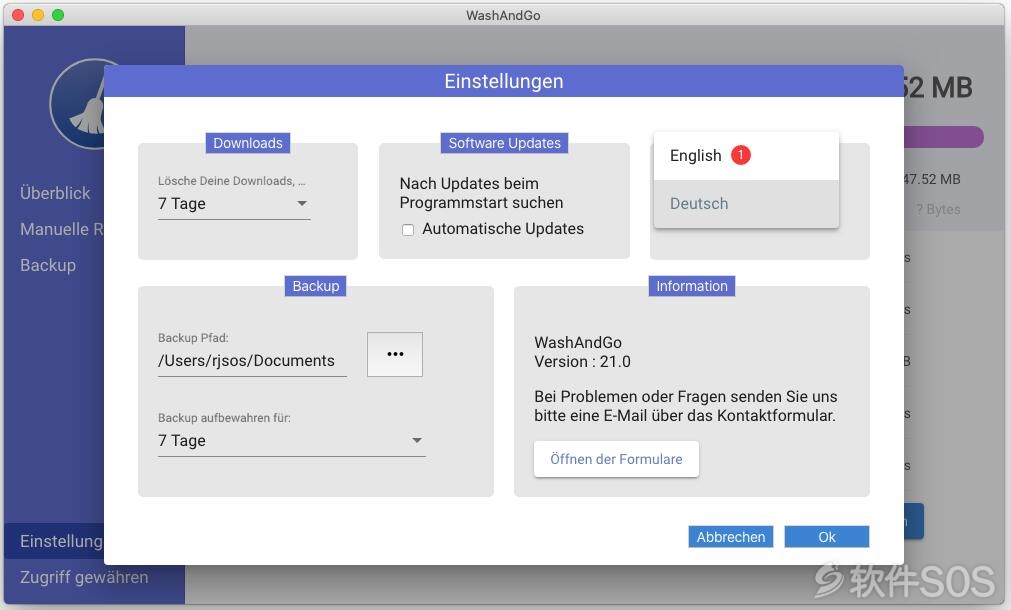The image size is (1011, 610).
Task: Click the Öffnen der Formulare button
Action: click(x=616, y=459)
